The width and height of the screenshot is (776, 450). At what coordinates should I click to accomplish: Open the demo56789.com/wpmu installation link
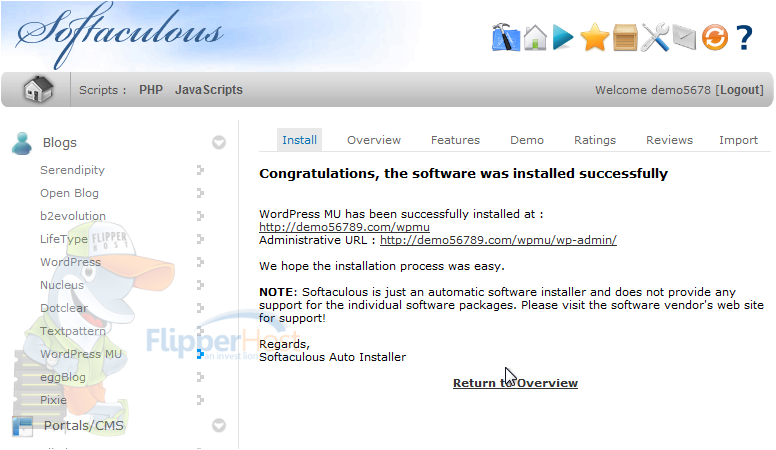tap(344, 227)
